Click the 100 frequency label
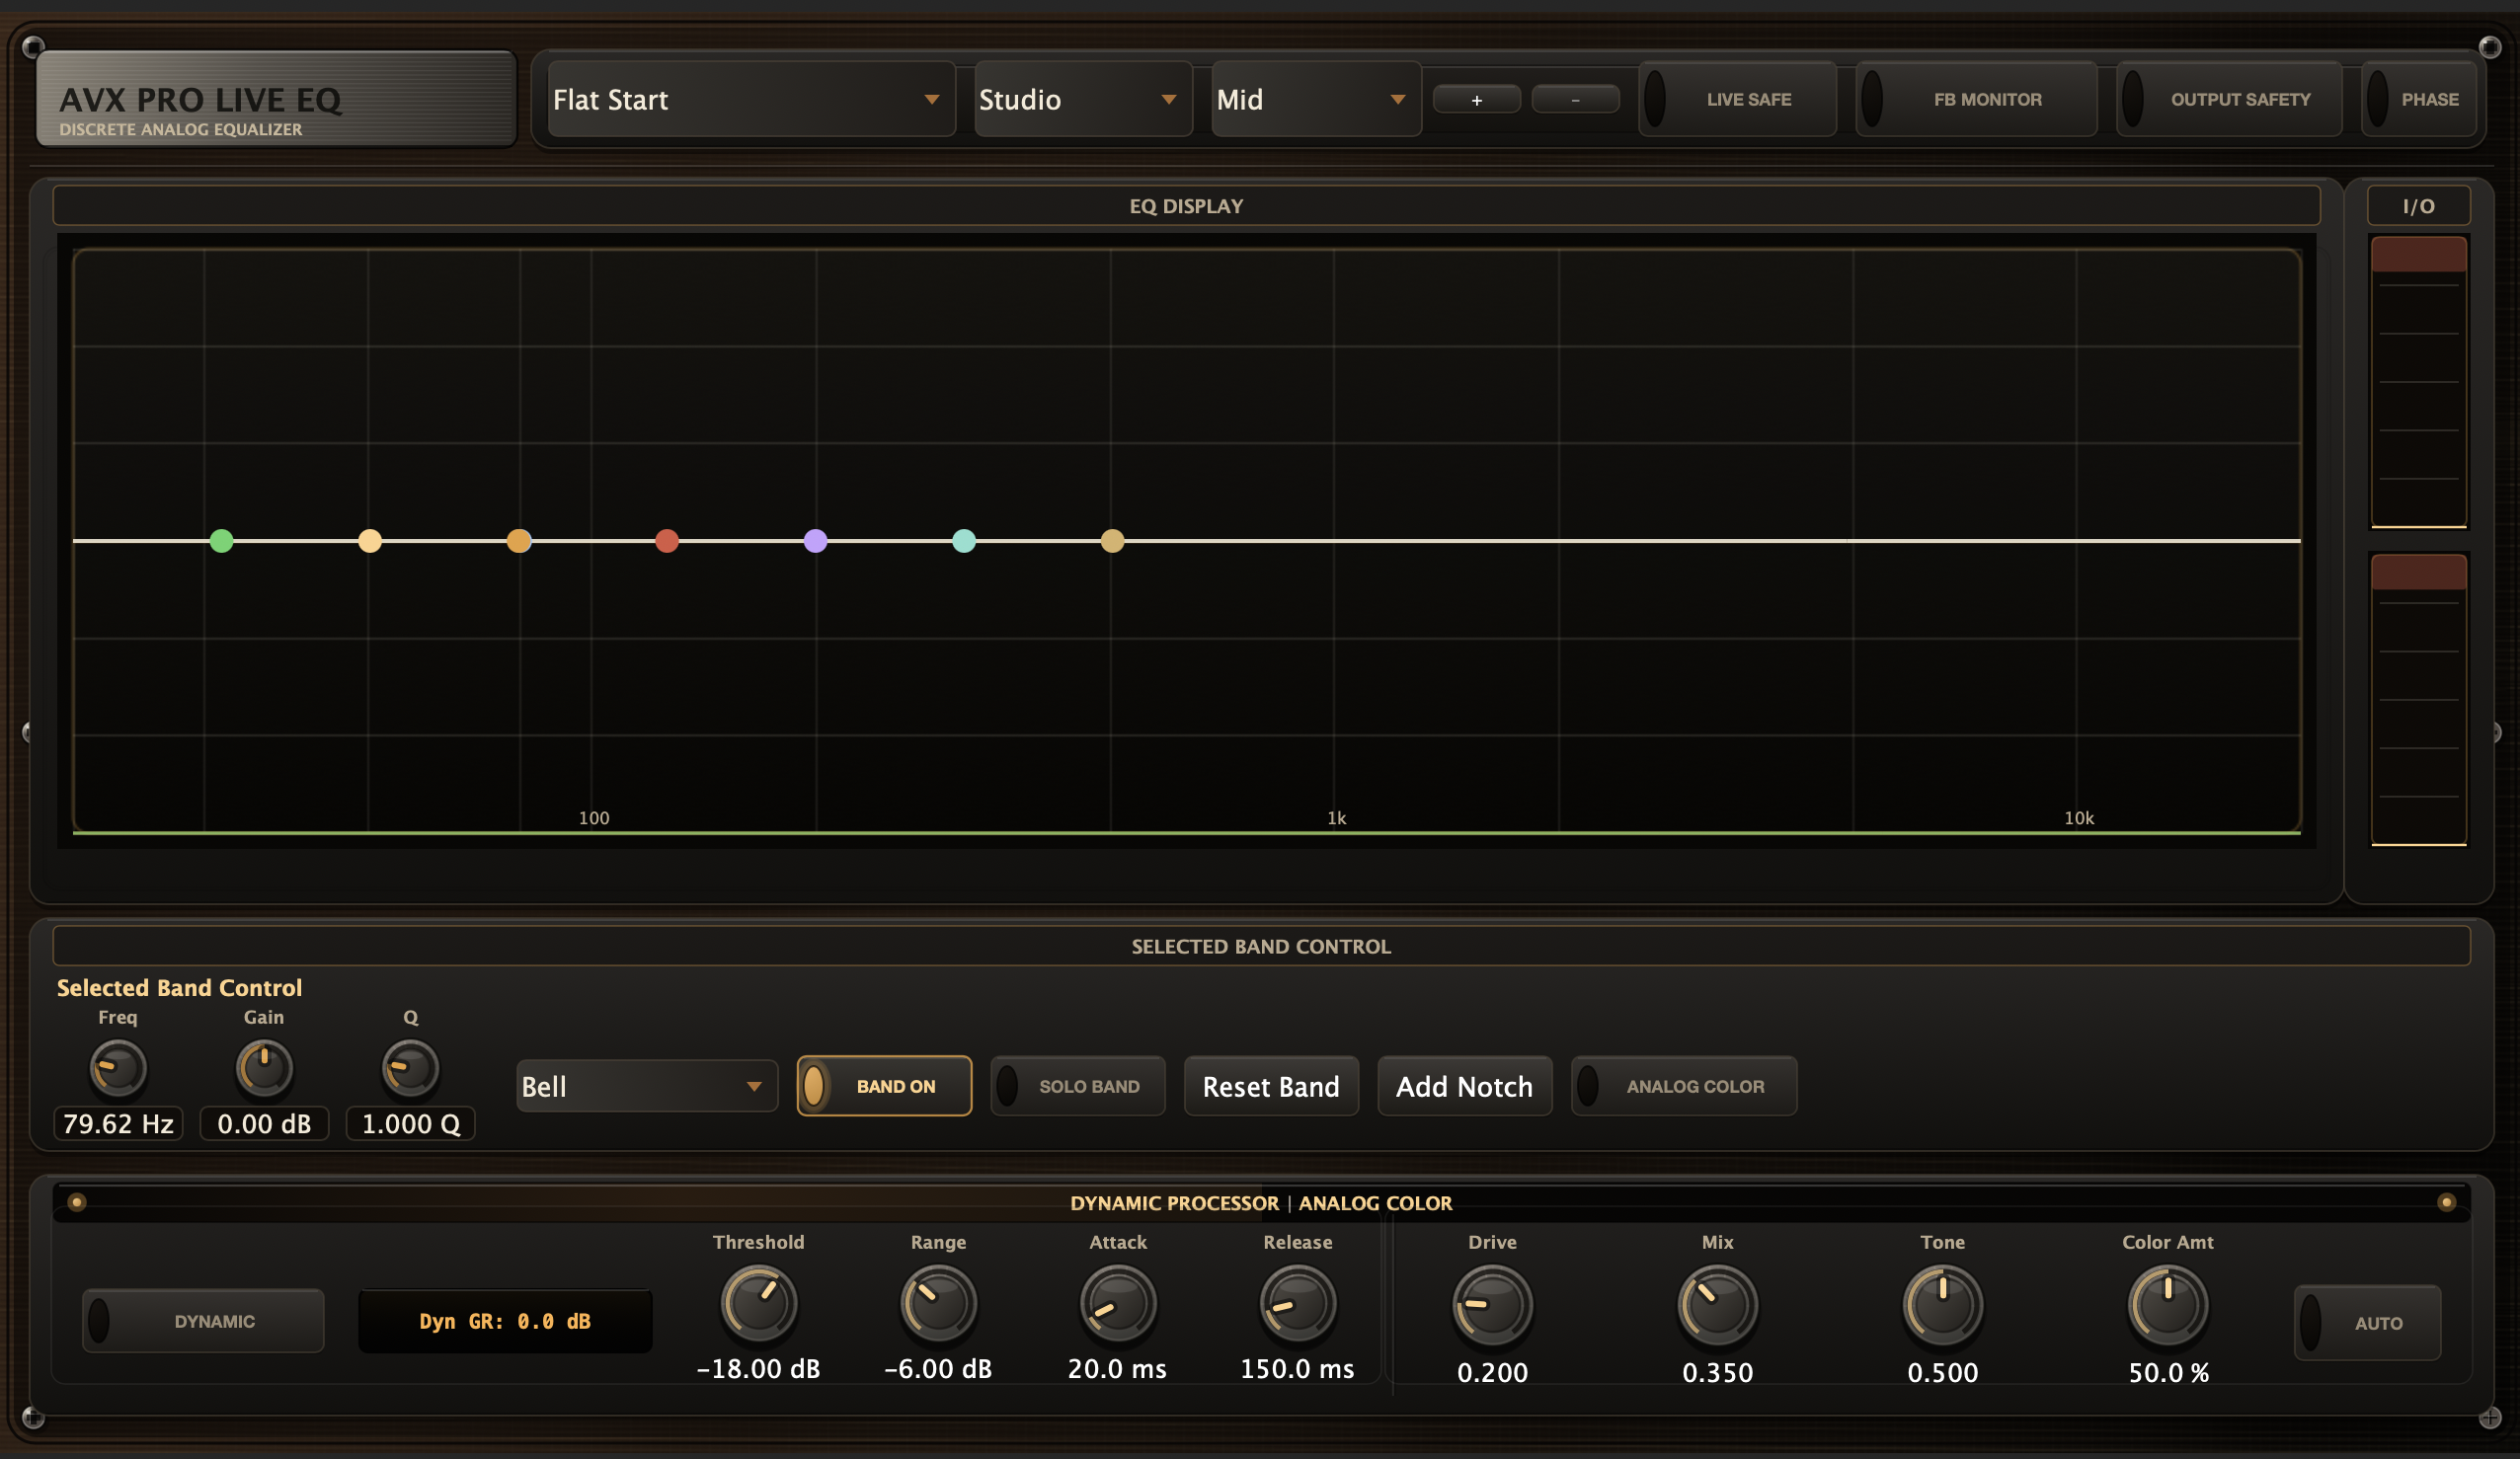This screenshot has width=2520, height=1459. 594,818
